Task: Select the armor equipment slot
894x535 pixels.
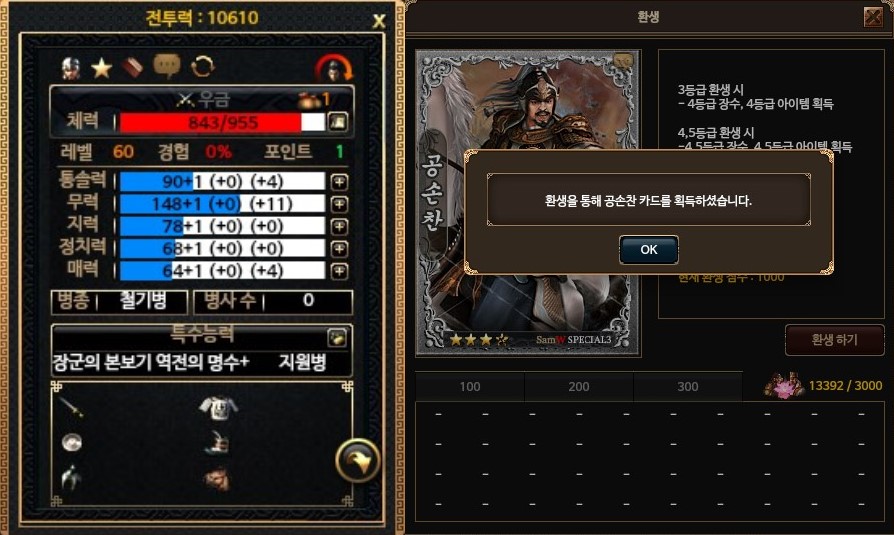Action: coord(218,407)
